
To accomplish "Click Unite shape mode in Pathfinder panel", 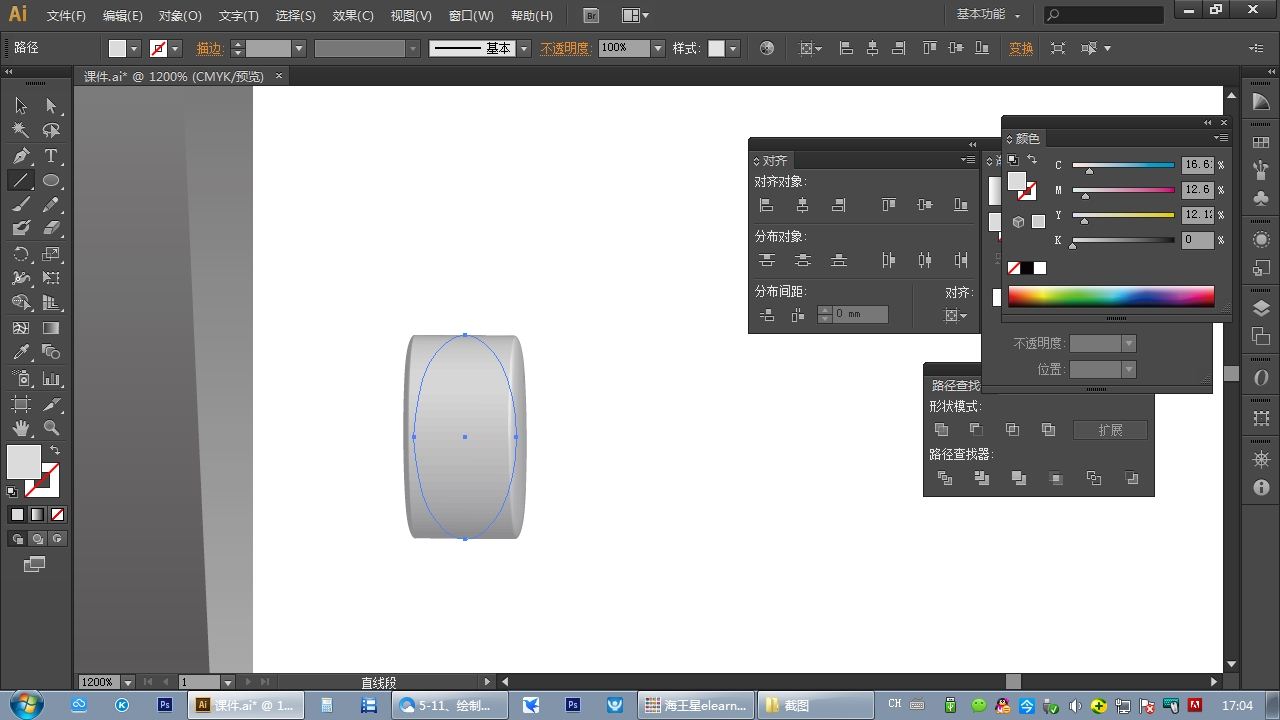I will pyautogui.click(x=941, y=430).
